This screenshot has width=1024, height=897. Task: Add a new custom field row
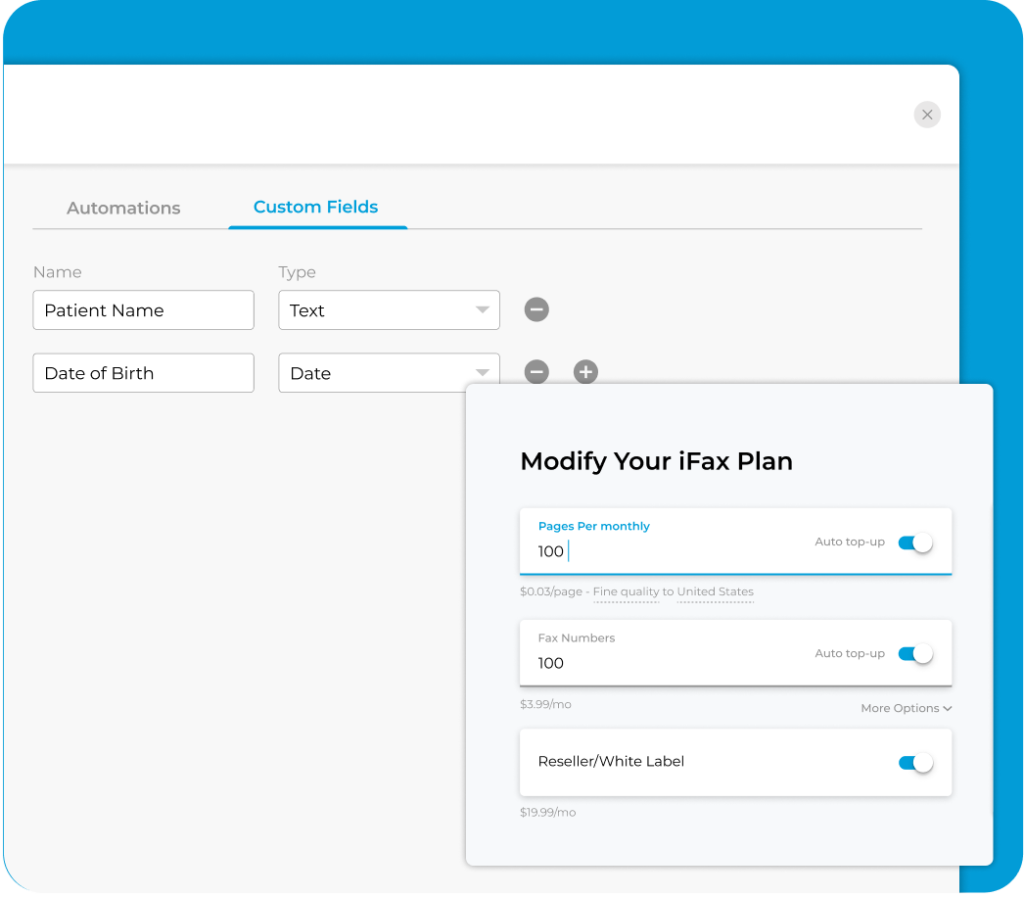[585, 372]
